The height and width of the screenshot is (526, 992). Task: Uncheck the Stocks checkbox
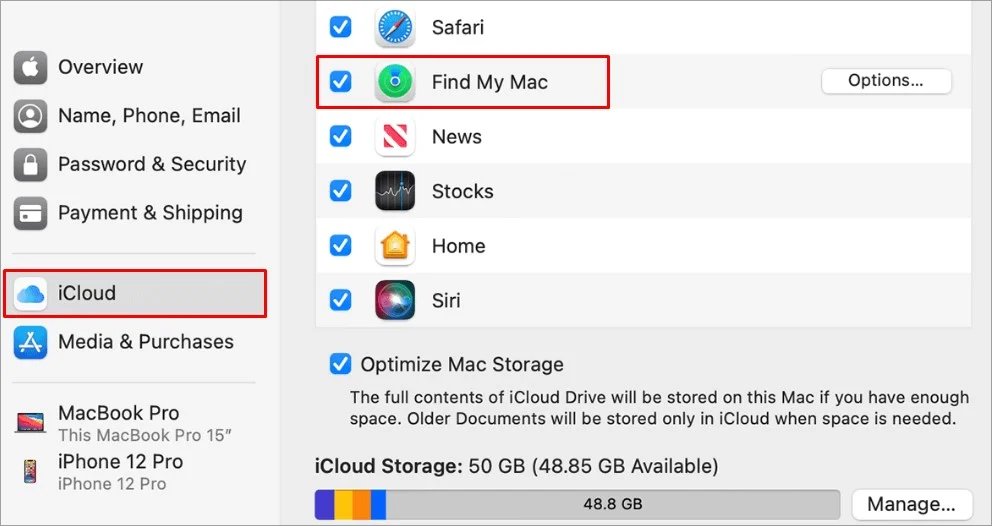pos(340,191)
